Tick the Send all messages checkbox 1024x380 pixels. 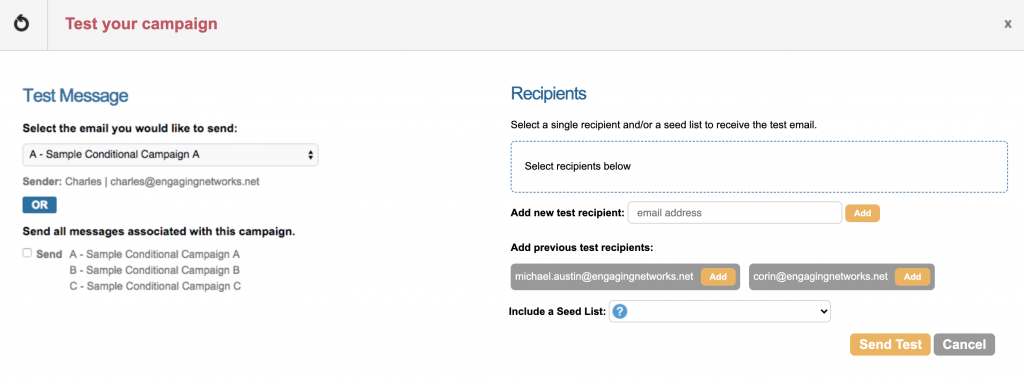tap(27, 253)
